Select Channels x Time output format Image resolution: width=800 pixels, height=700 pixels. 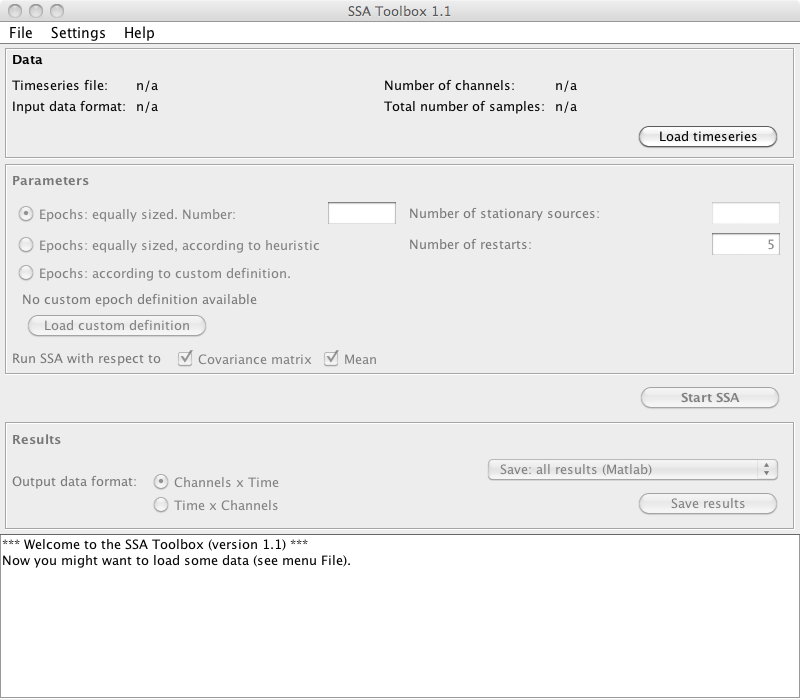click(162, 482)
